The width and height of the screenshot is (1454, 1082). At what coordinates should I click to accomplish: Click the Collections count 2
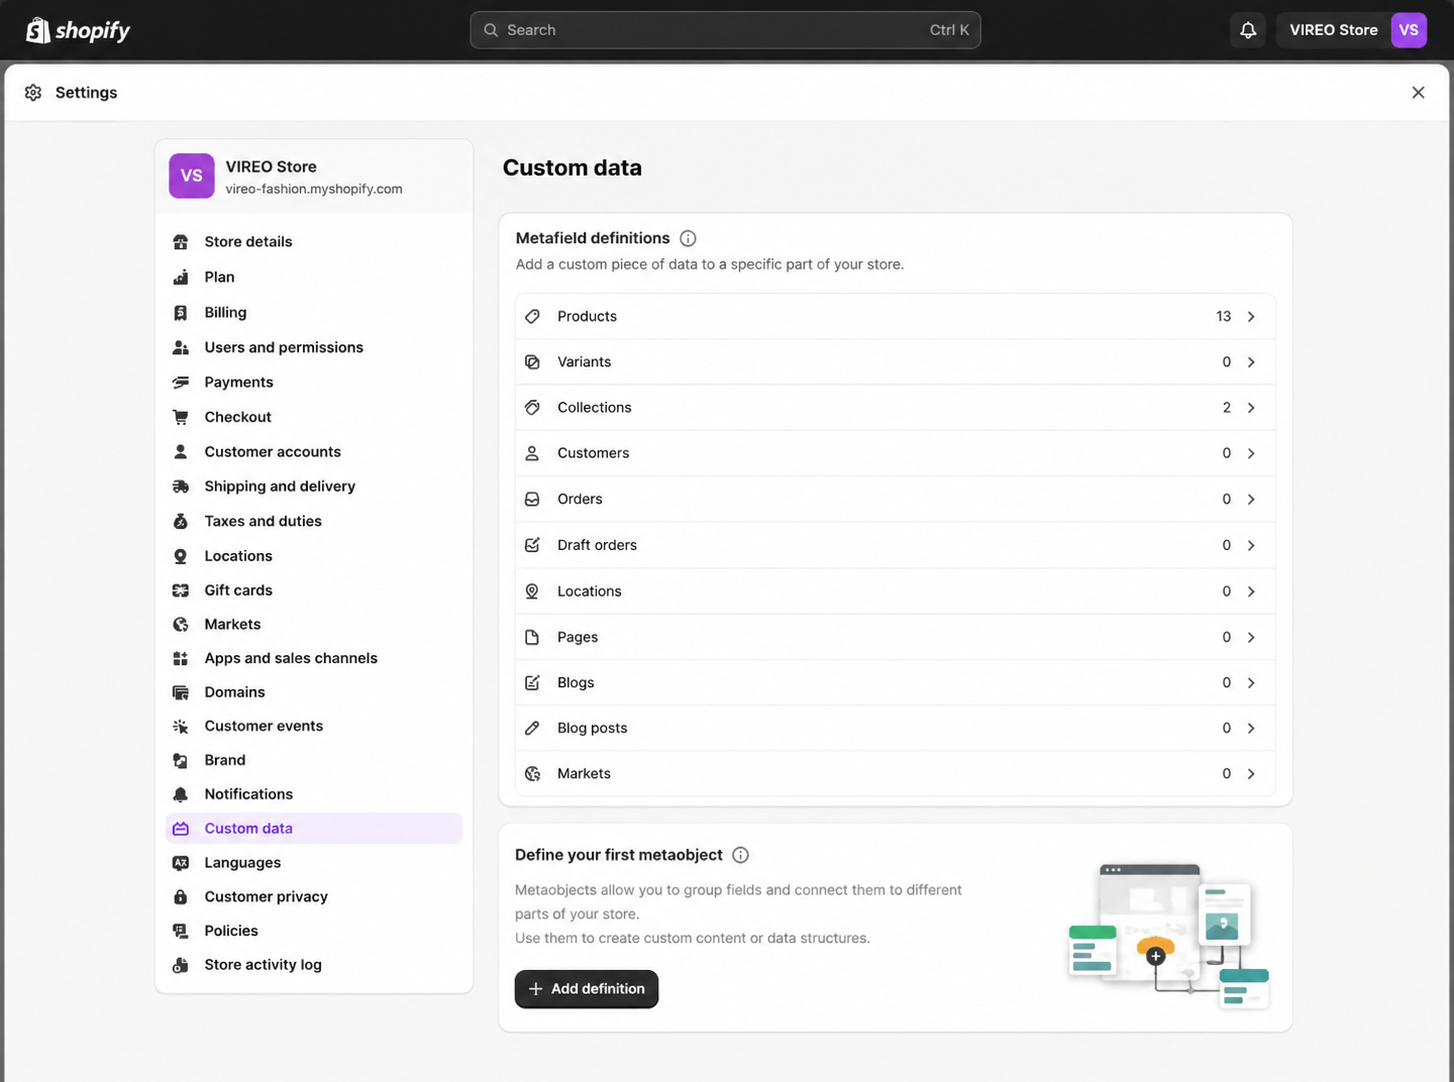[1226, 408]
